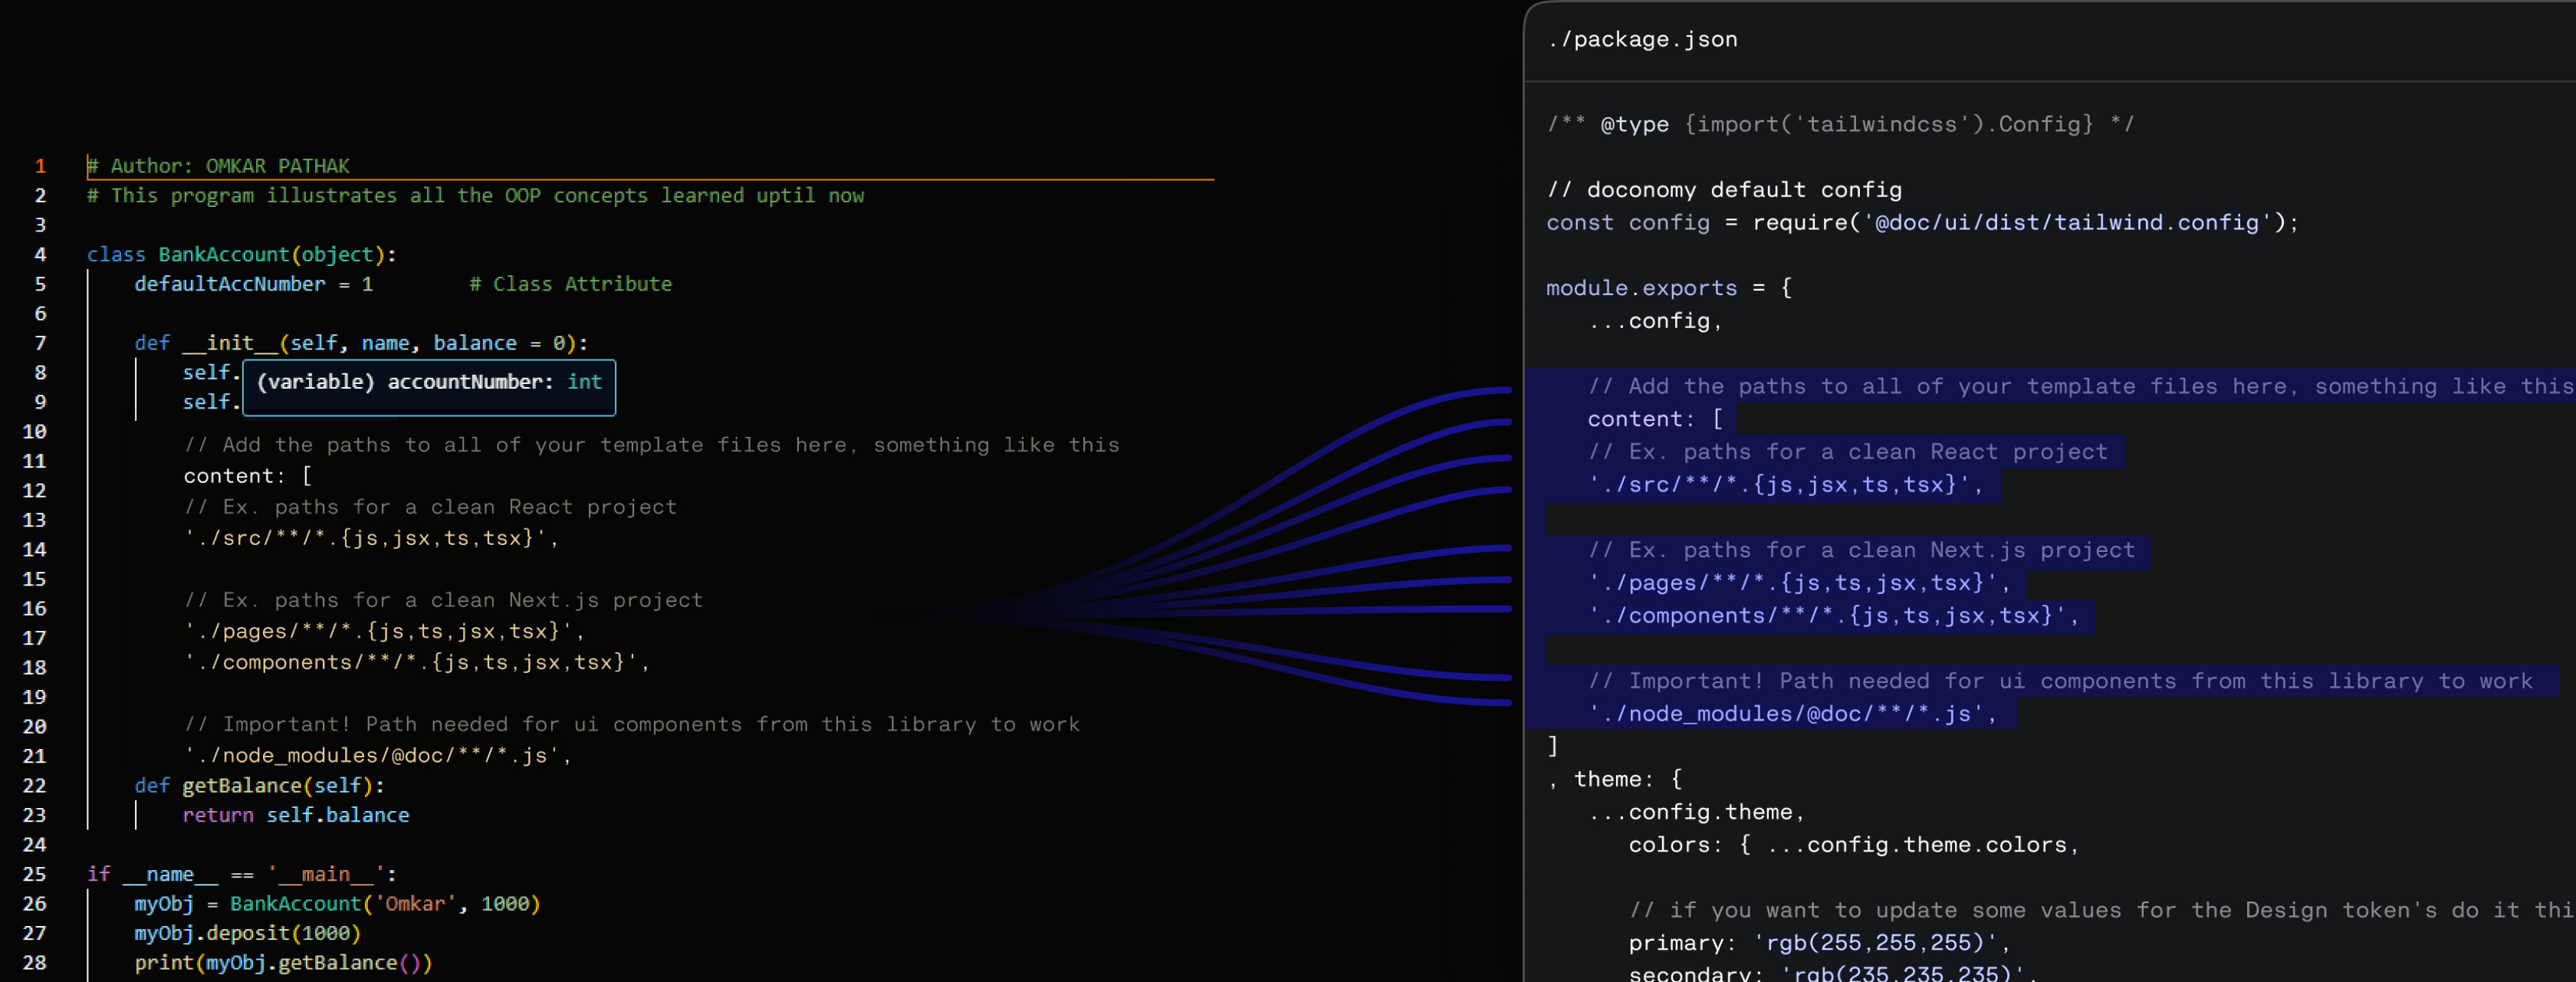The width and height of the screenshot is (2576, 982).
Task: Click the '# Class Attribute' comment
Action: point(571,284)
